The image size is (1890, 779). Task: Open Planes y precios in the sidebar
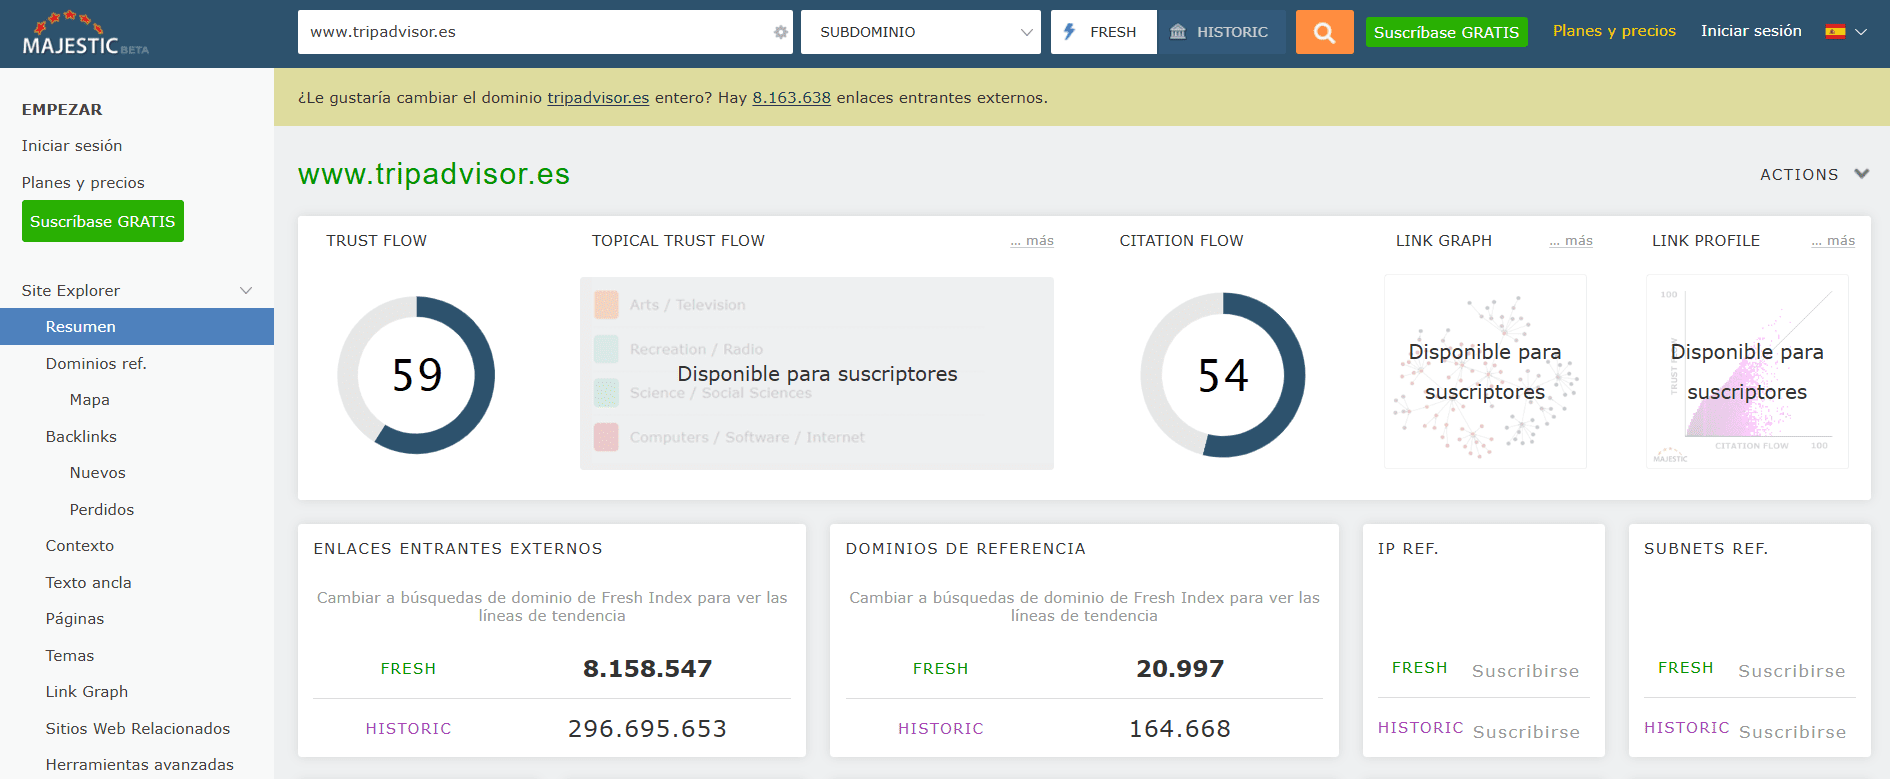pos(83,183)
